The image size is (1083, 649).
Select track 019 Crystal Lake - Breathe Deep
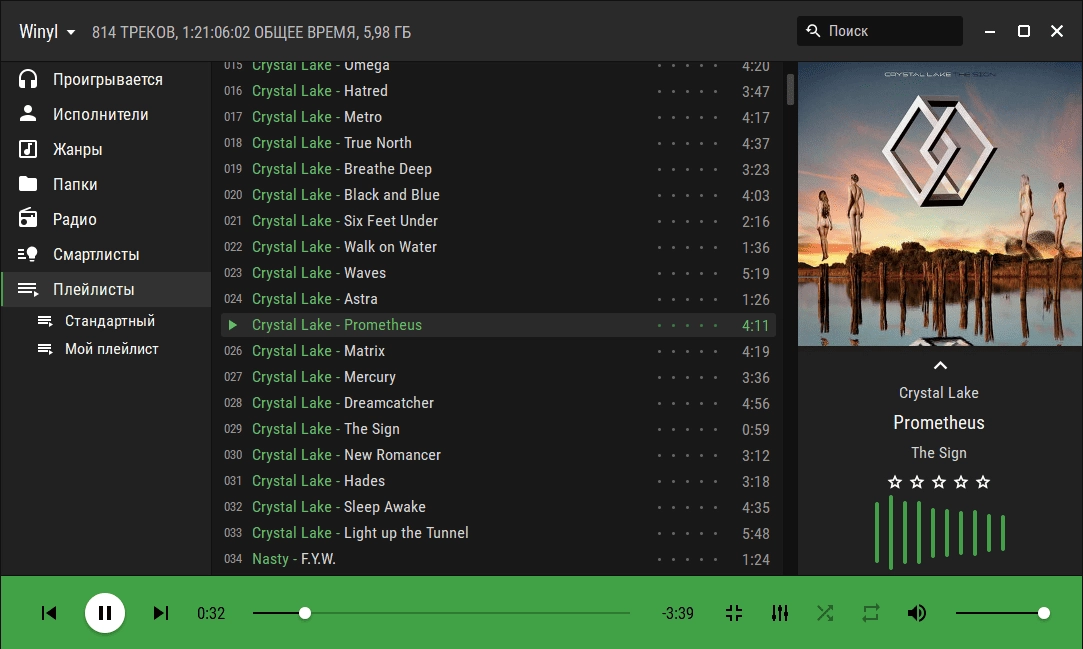point(498,169)
